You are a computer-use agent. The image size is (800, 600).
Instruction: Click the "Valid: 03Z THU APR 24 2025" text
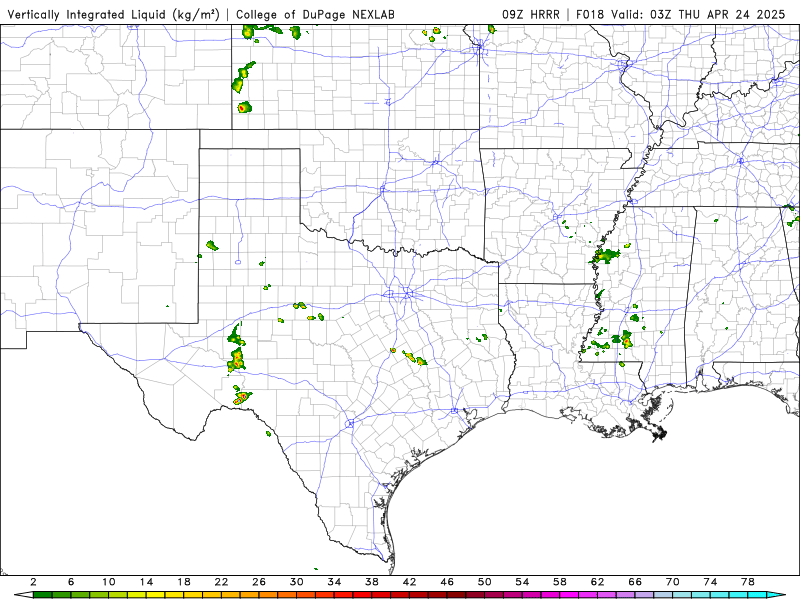pyautogui.click(x=698, y=15)
